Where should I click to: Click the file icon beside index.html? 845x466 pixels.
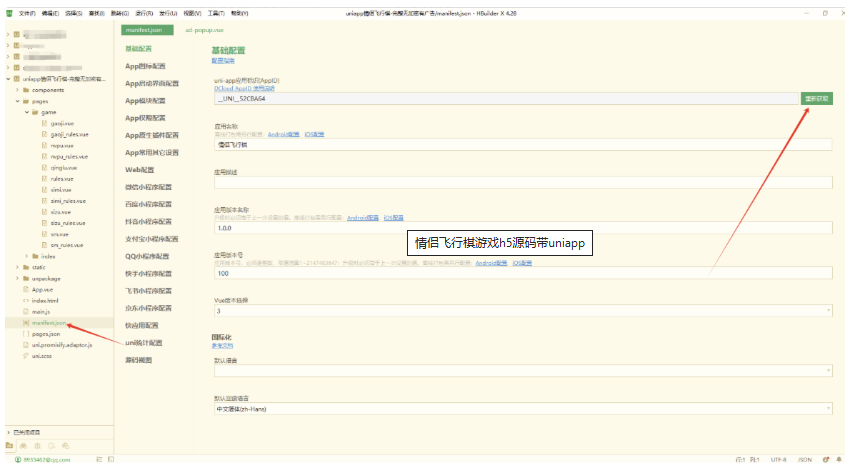click(25, 300)
